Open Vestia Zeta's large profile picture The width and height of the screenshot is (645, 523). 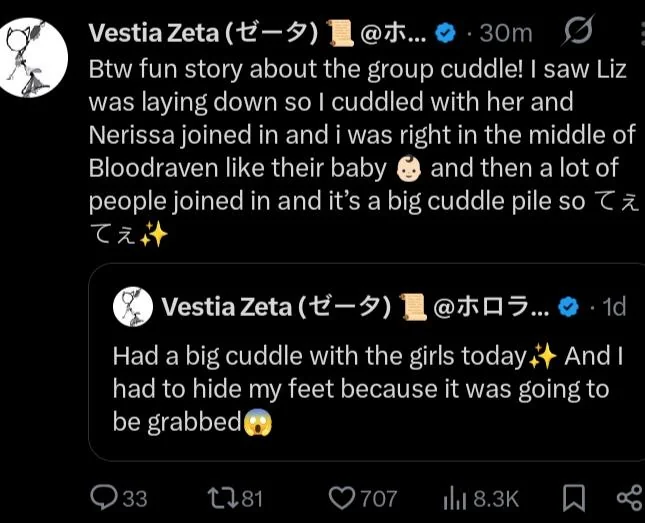[37, 57]
